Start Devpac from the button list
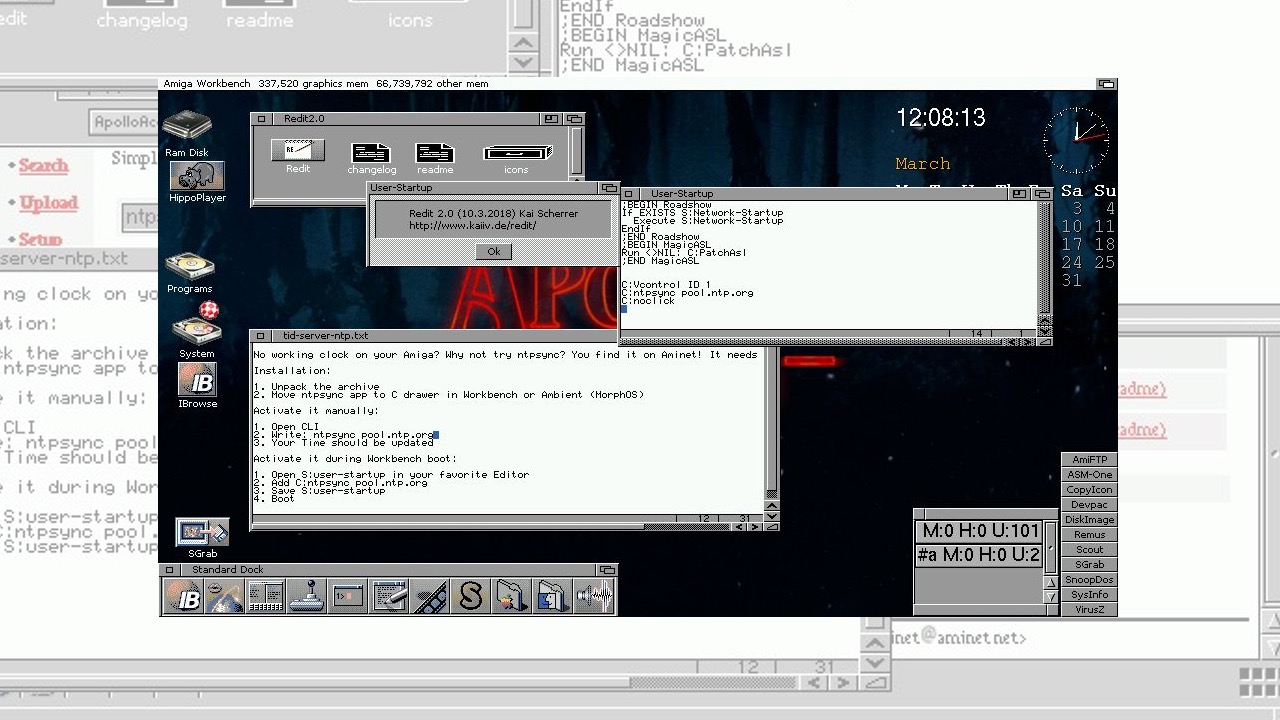Image resolution: width=1280 pixels, height=720 pixels. point(1089,505)
